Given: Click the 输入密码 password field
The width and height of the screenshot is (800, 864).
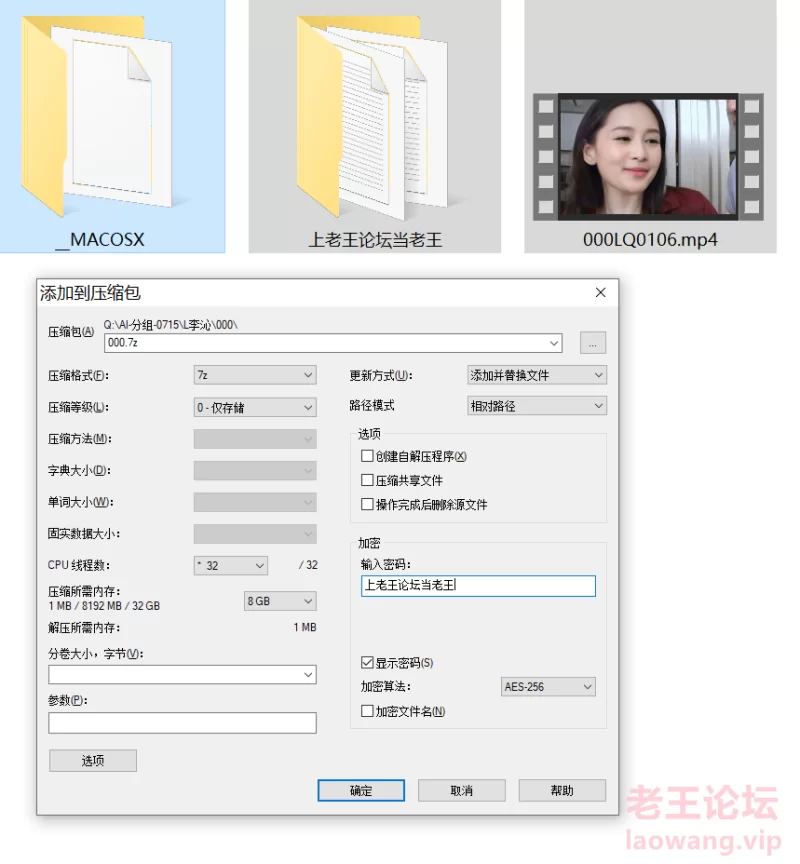Looking at the screenshot, I should (x=478, y=586).
